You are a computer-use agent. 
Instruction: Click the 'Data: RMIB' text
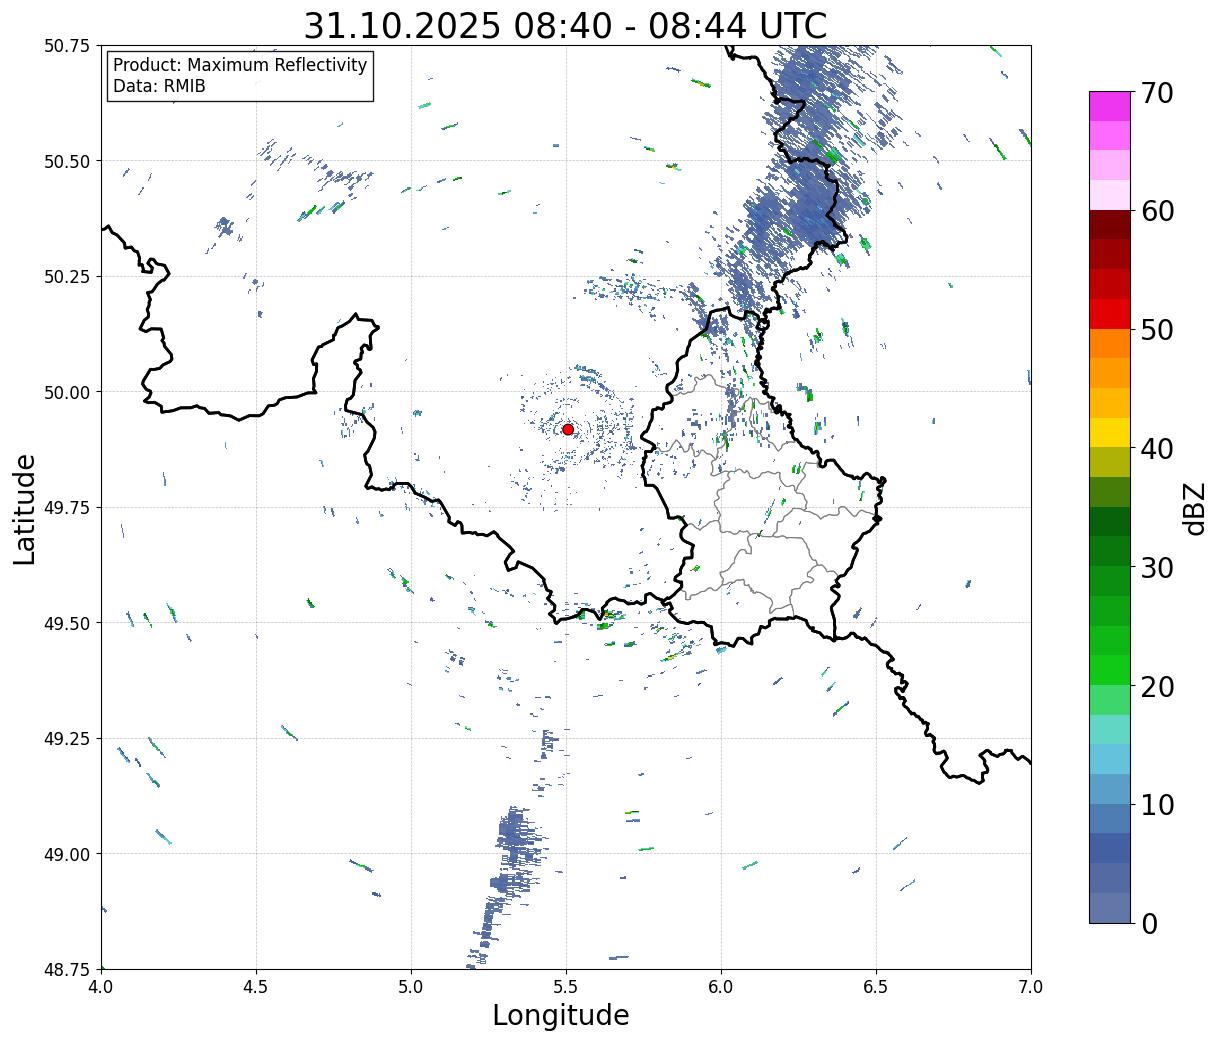tap(159, 86)
